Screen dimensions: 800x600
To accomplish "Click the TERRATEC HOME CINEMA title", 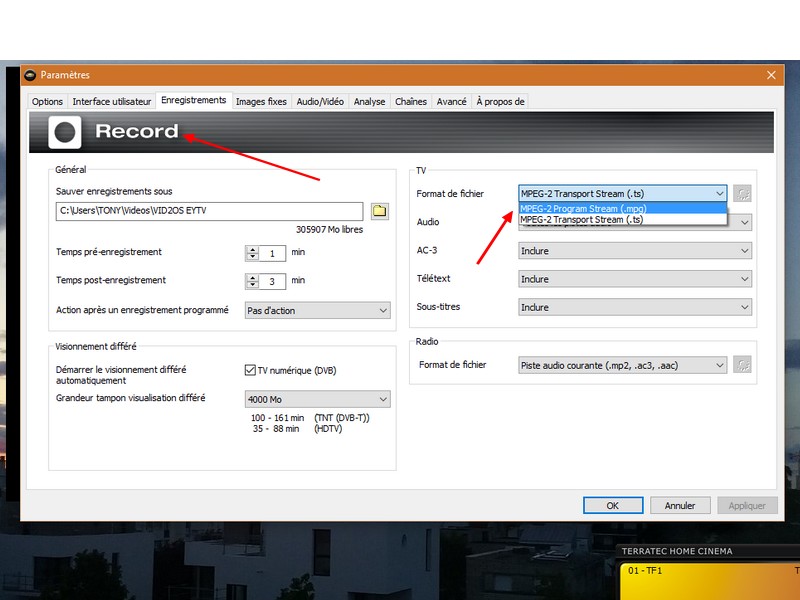I will 677,551.
